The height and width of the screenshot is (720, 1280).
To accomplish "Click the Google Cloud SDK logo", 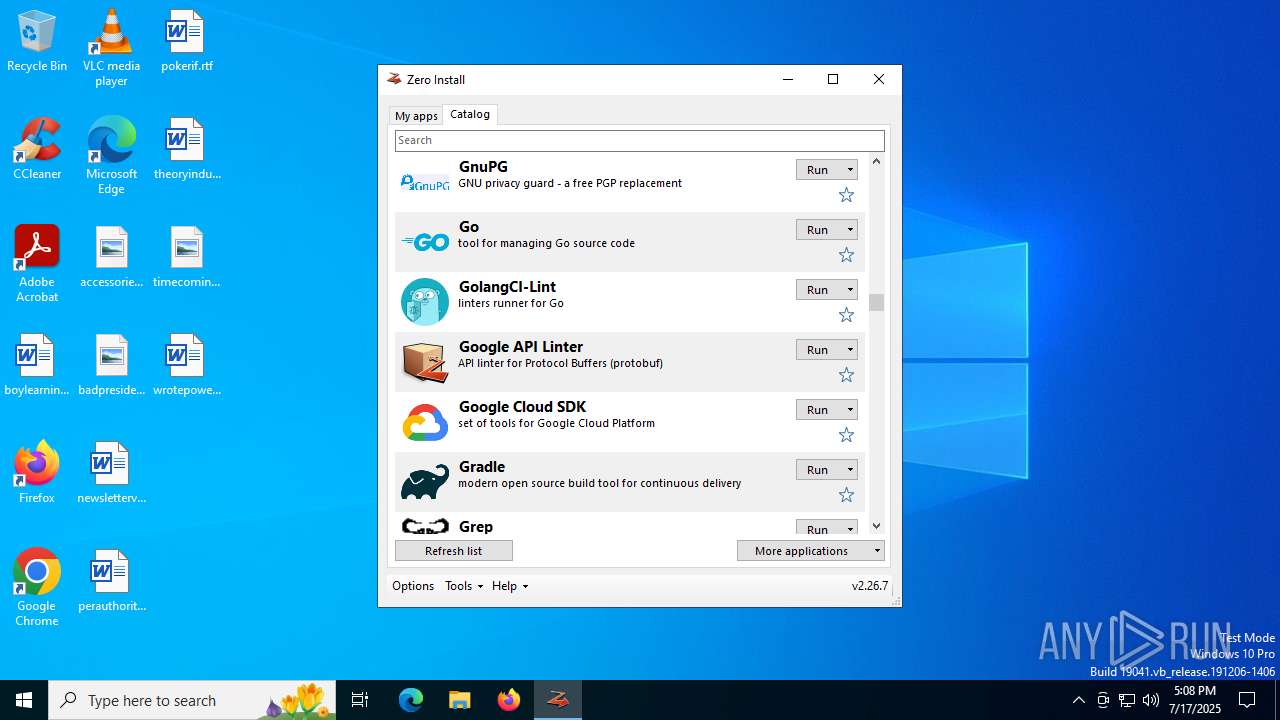I will click(x=425, y=422).
